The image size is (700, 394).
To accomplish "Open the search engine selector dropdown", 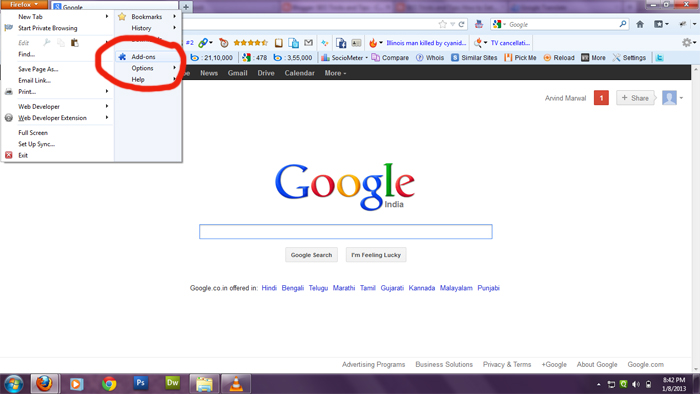I will point(499,24).
